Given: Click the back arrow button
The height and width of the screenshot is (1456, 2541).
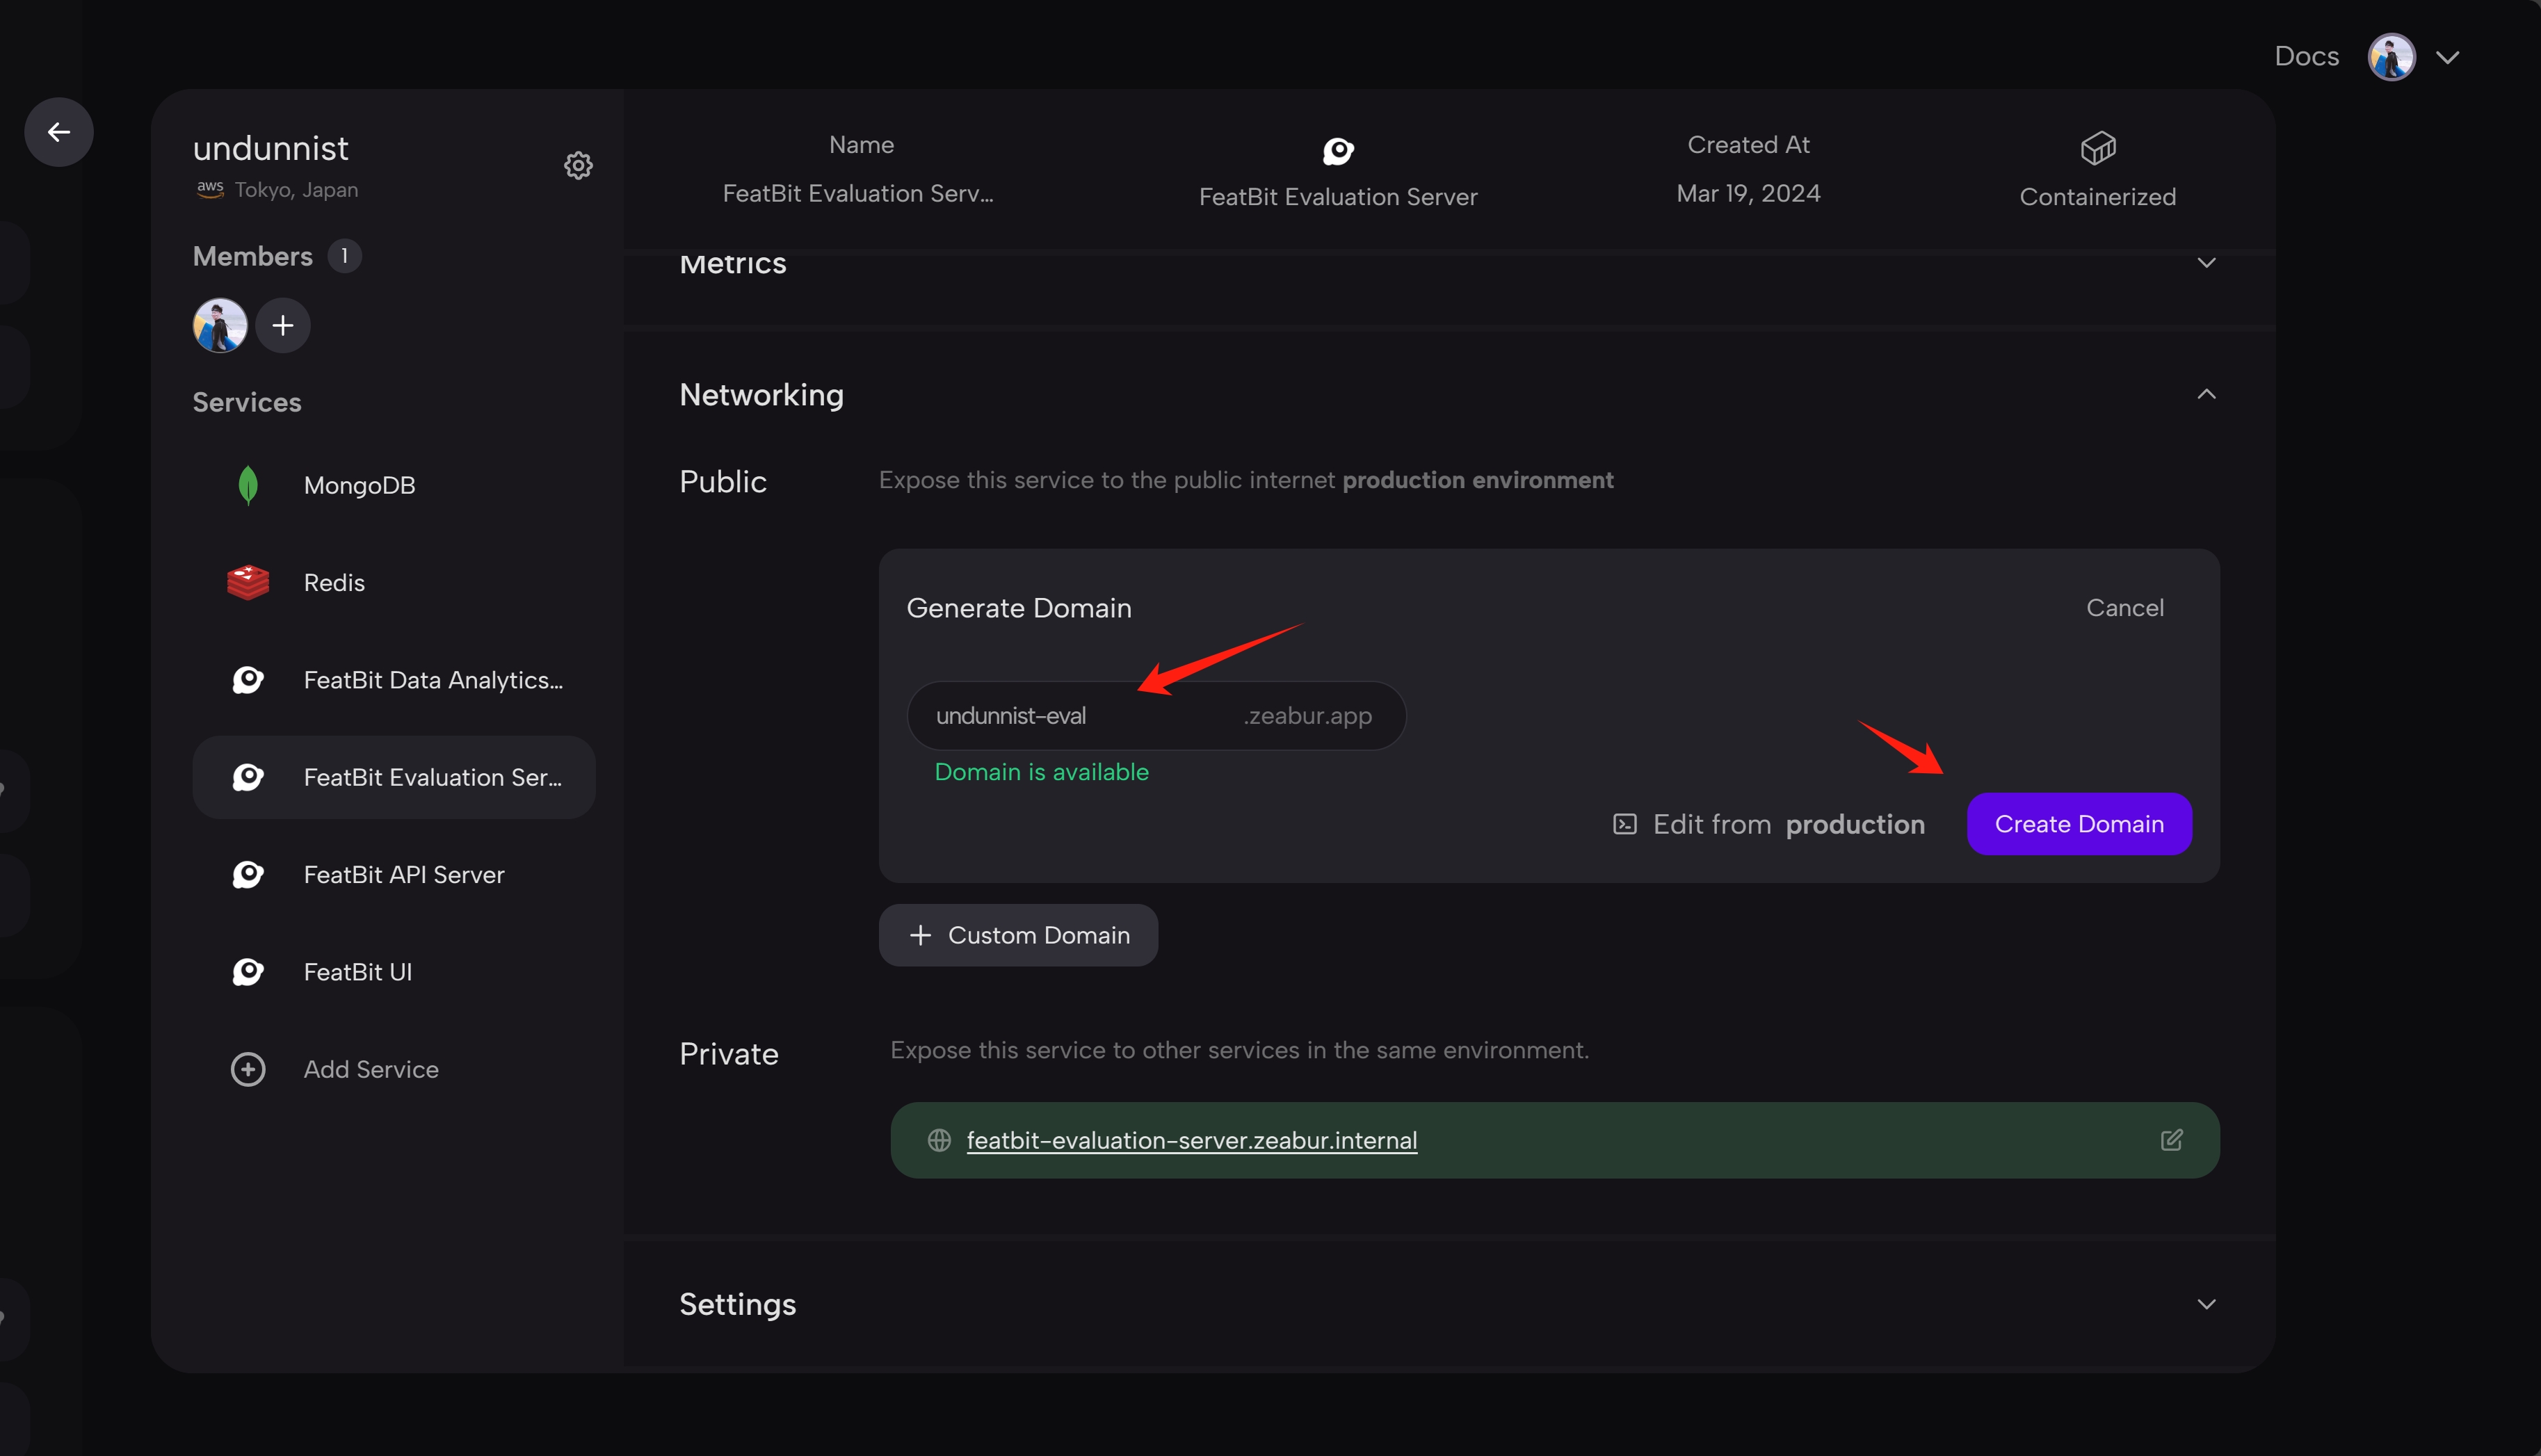Looking at the screenshot, I should pyautogui.click(x=59, y=131).
